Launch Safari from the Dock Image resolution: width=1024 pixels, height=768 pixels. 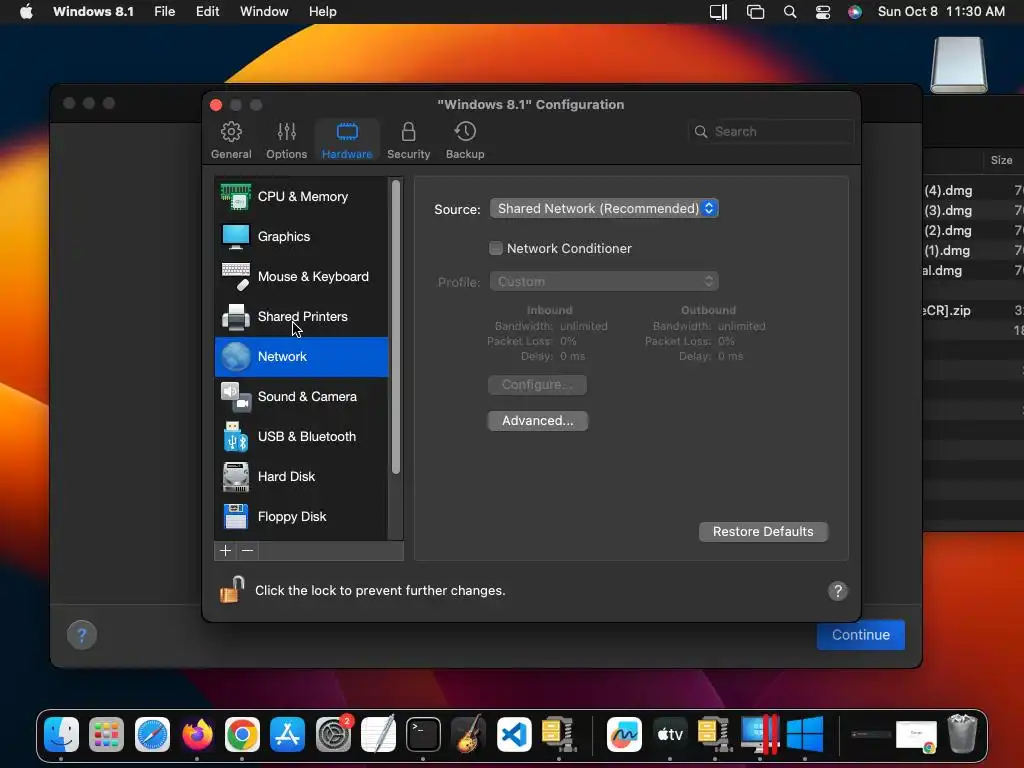click(152, 735)
